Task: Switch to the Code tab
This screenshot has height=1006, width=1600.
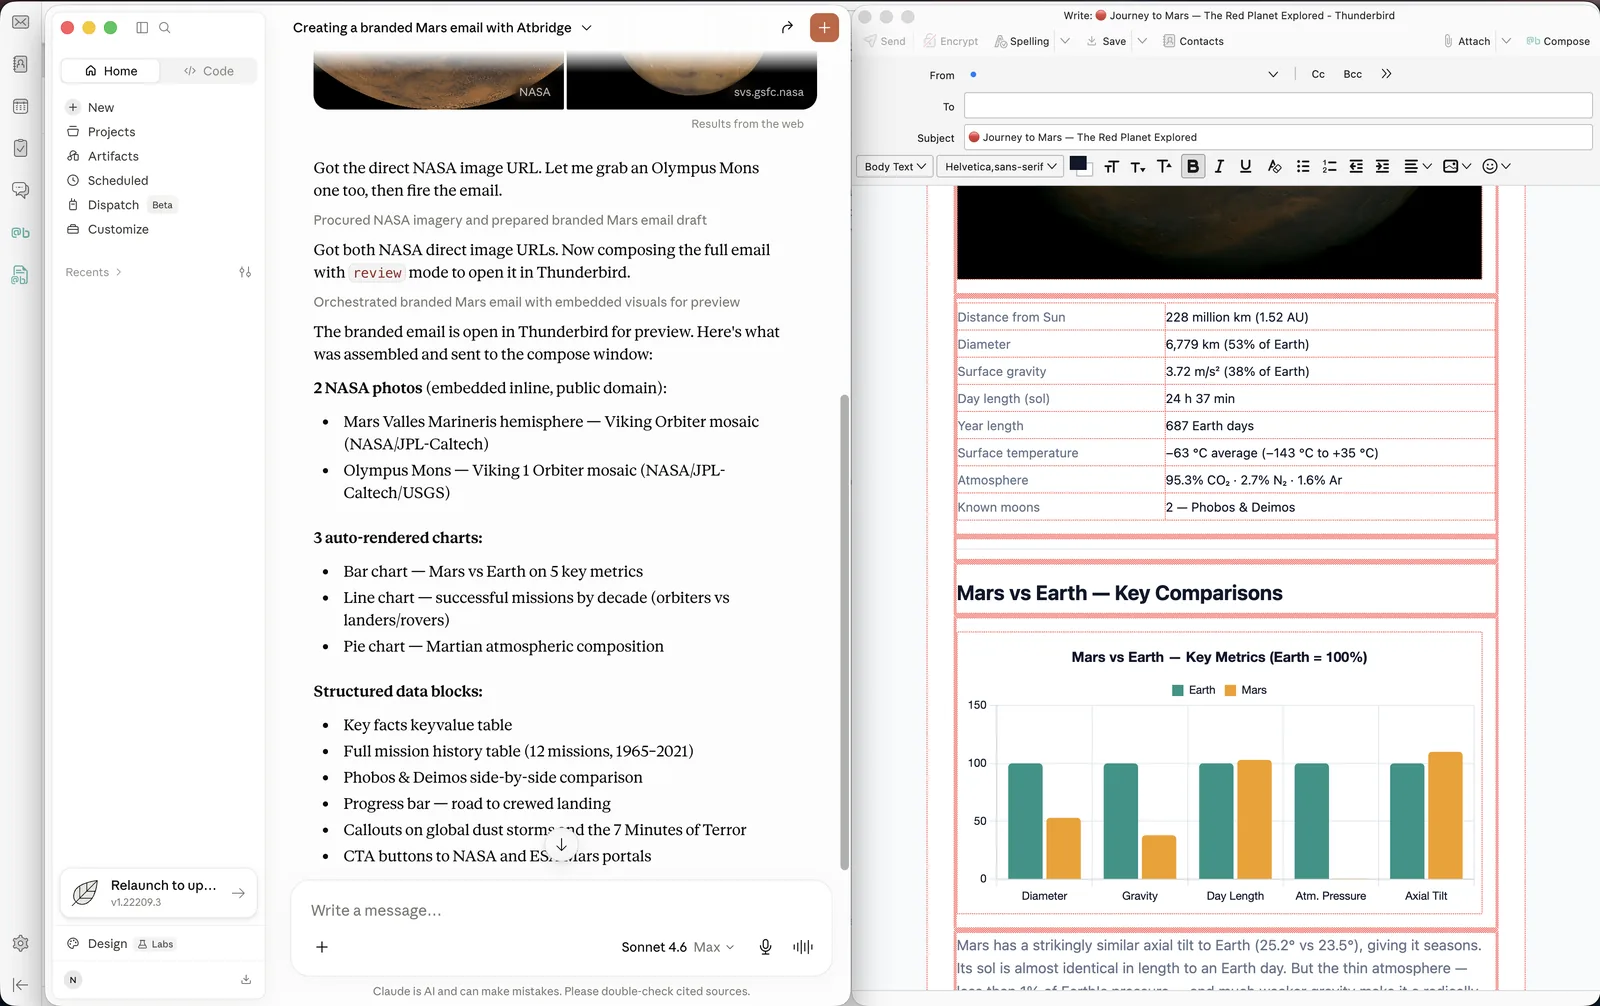Action: (209, 71)
